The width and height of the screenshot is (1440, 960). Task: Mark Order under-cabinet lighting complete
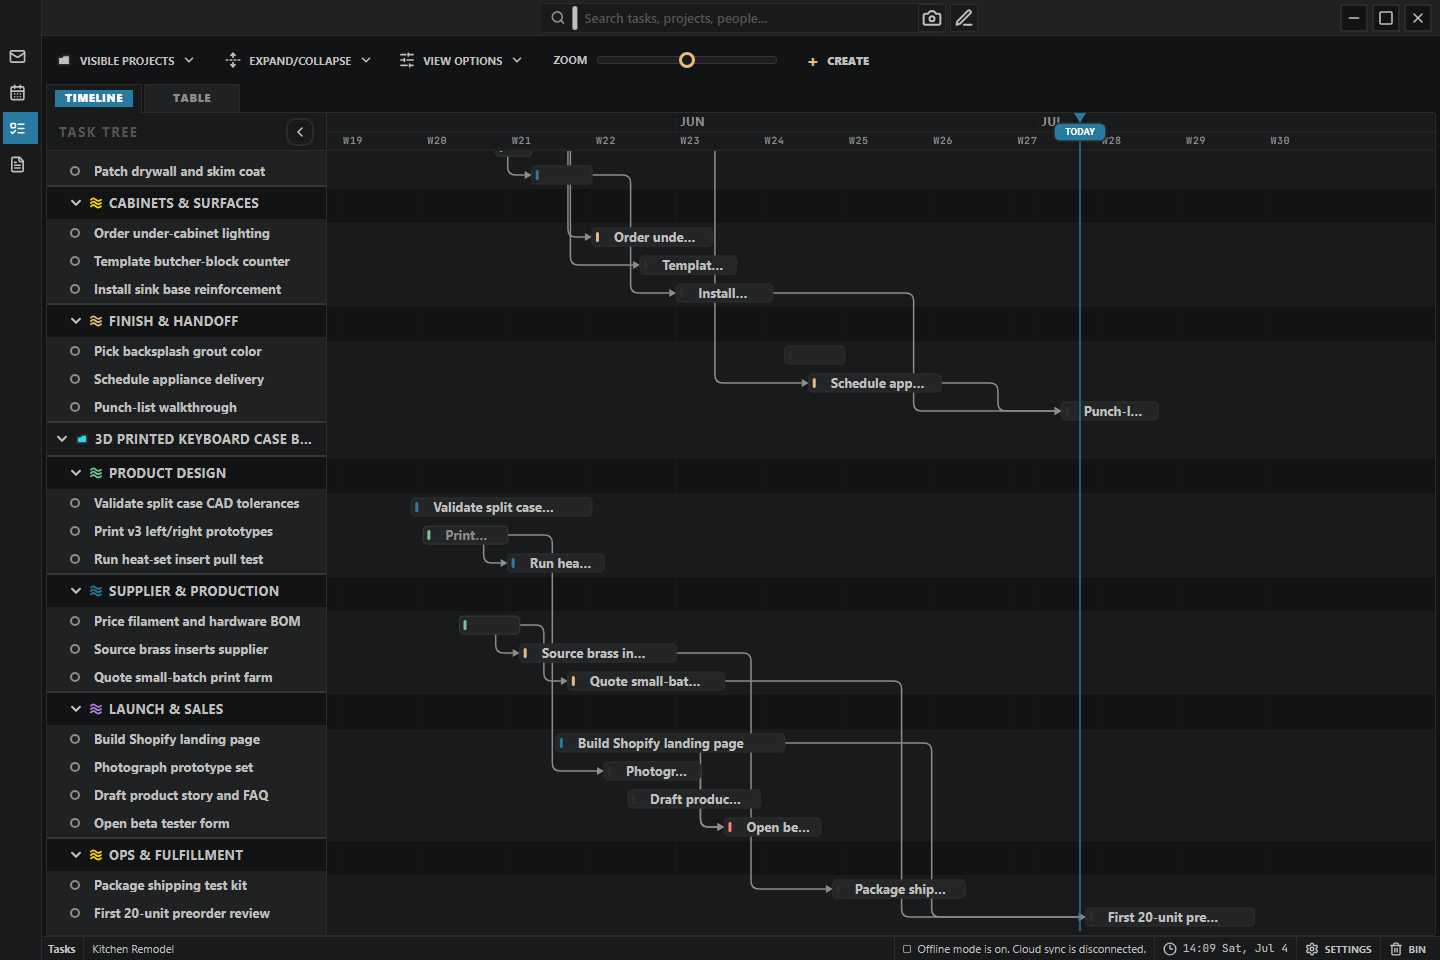coord(75,233)
